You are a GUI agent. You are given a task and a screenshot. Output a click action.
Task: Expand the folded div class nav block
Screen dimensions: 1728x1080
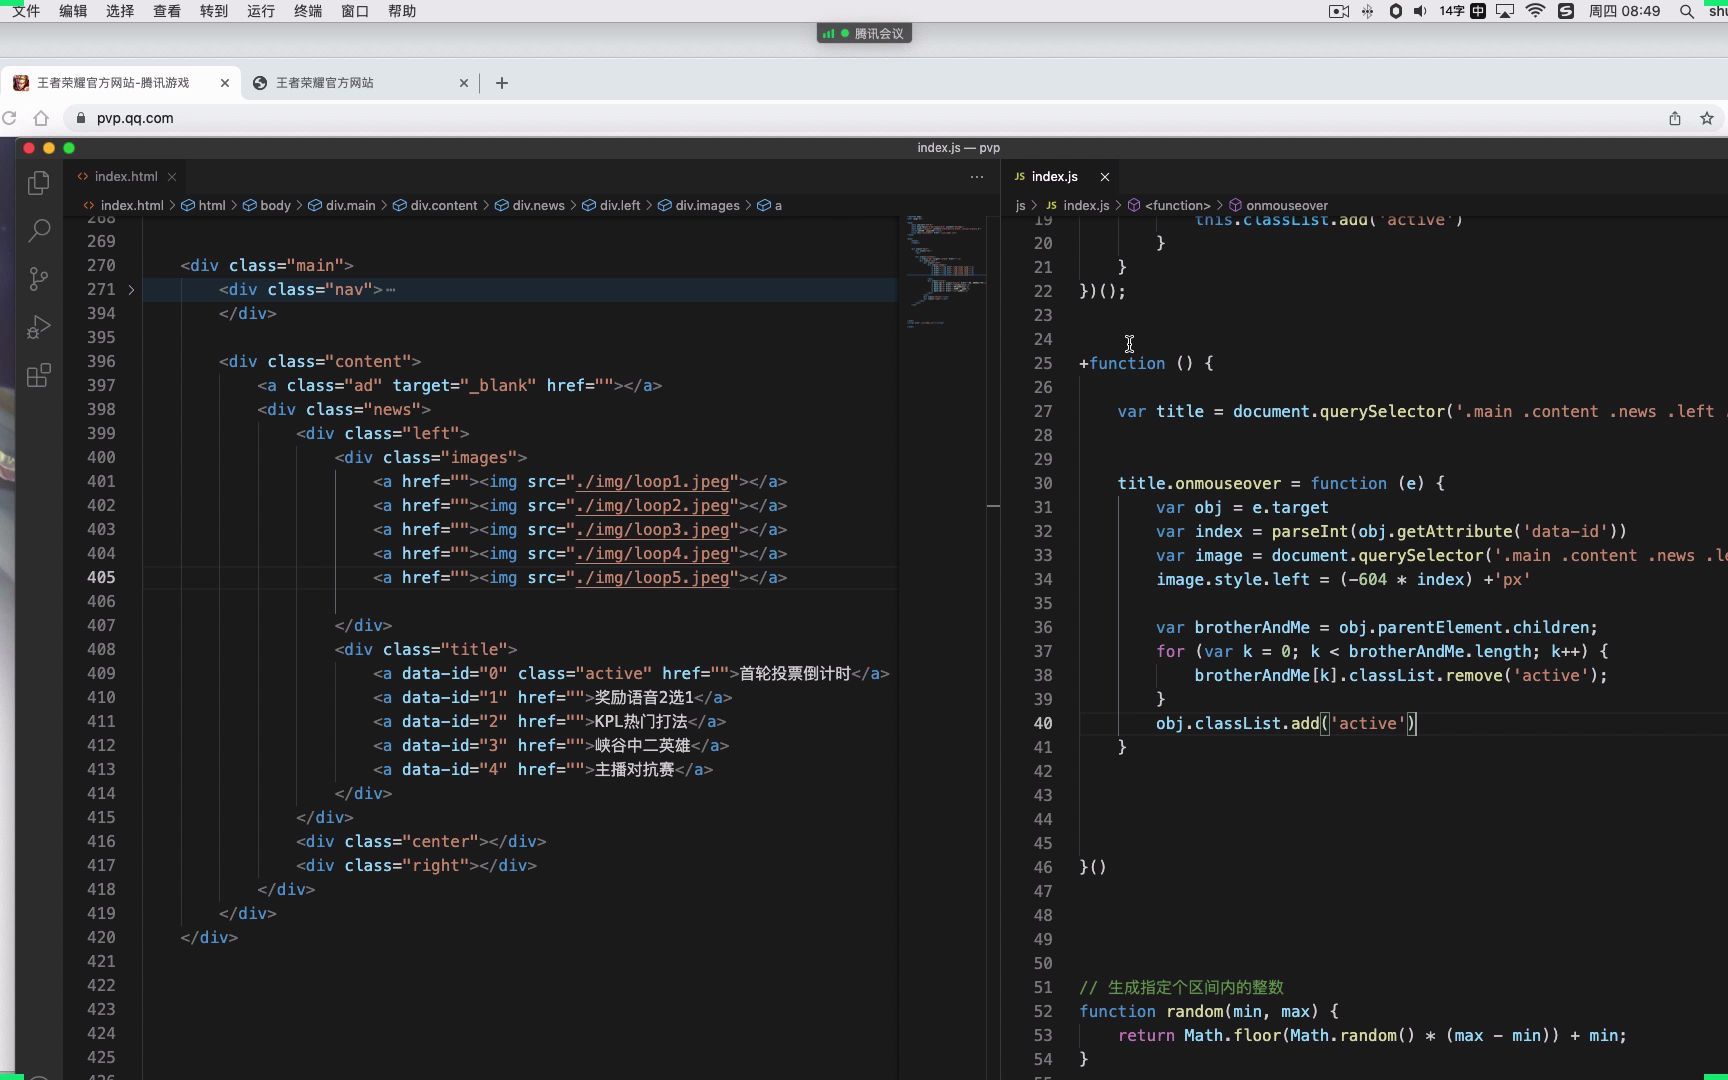click(131, 290)
